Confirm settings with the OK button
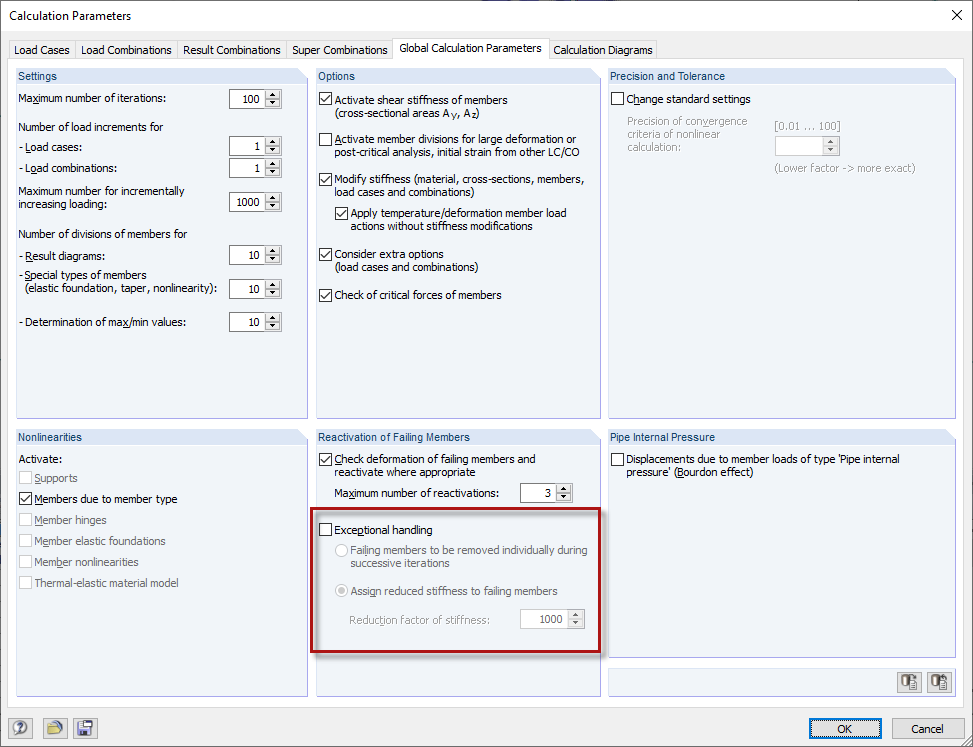 845,728
